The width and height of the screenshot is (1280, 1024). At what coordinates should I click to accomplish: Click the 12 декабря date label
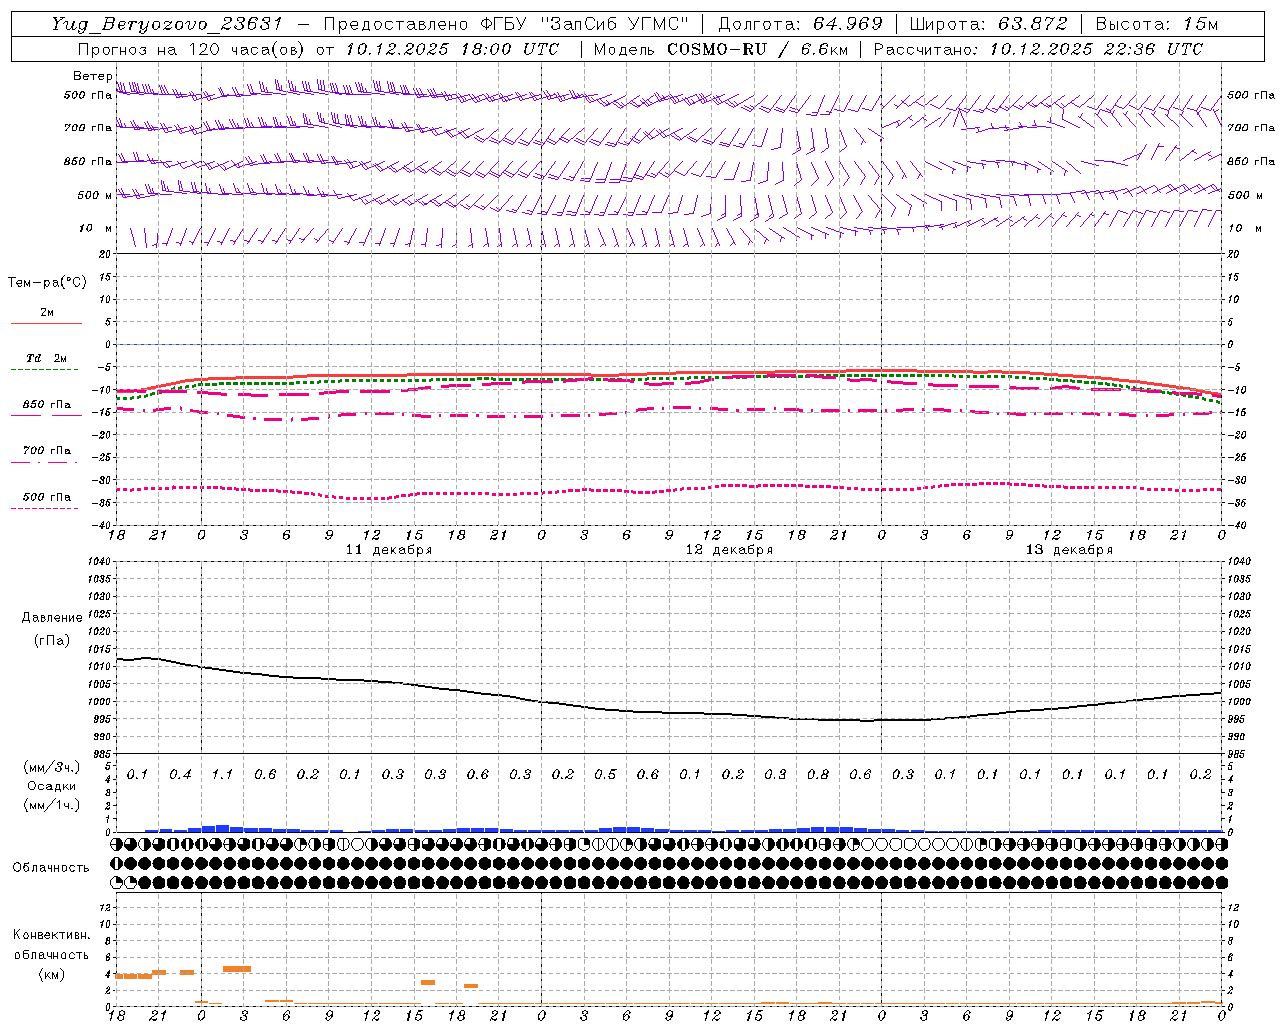point(729,550)
